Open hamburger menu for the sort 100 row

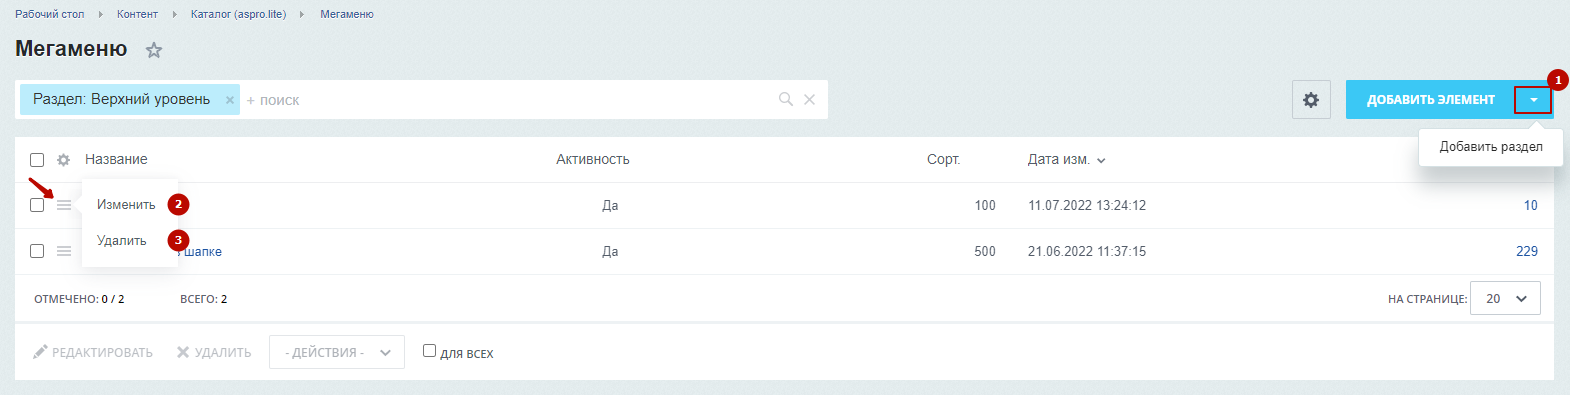point(64,205)
